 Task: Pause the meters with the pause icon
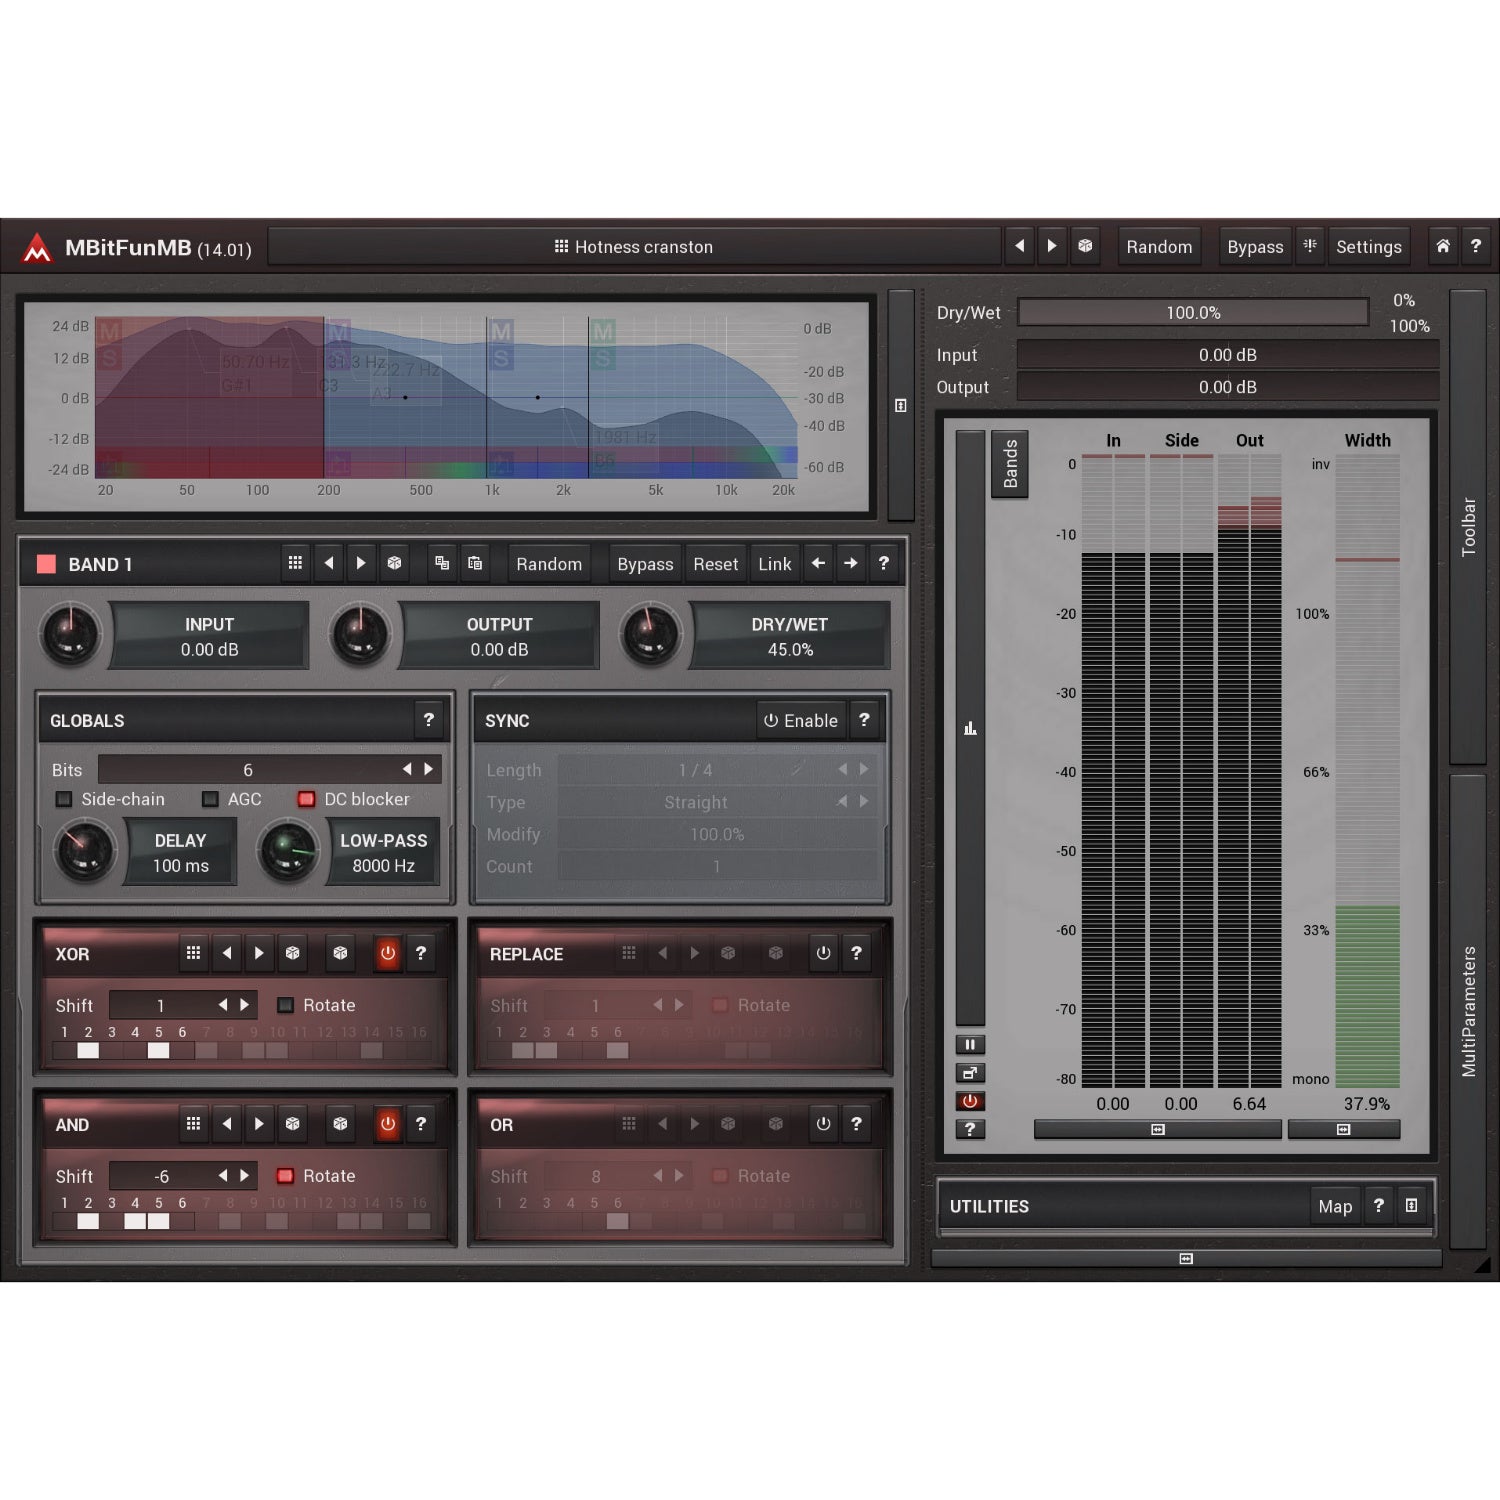969,1045
